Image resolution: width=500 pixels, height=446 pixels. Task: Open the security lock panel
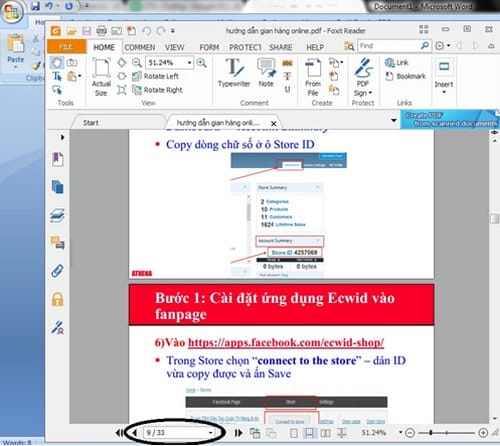58,299
